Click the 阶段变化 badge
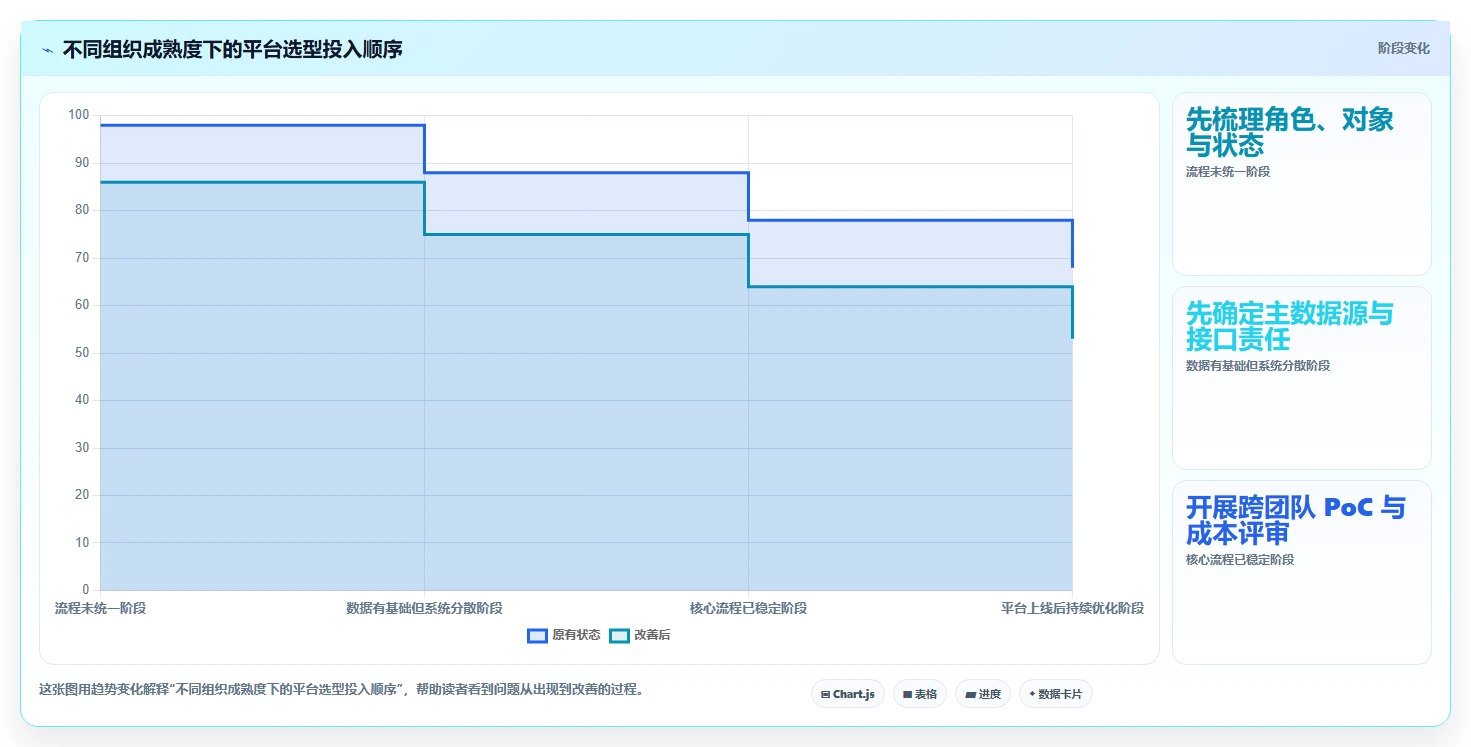This screenshot has height=747, width=1471. point(1404,49)
